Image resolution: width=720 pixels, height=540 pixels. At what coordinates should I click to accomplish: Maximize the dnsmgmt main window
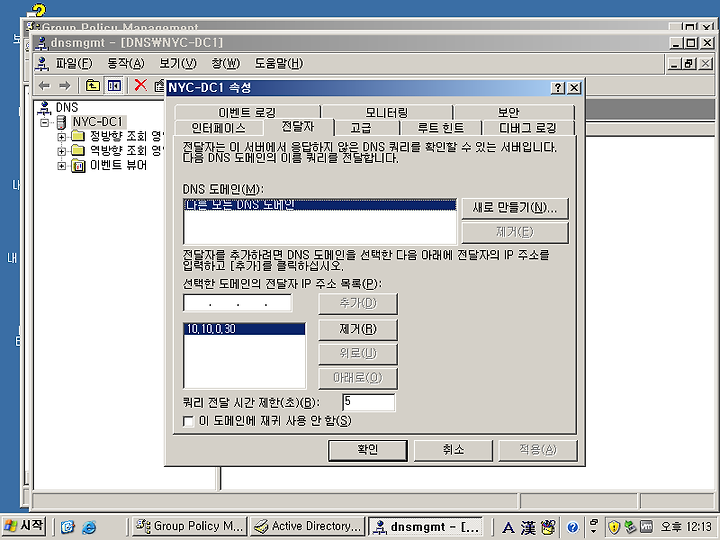point(691,43)
